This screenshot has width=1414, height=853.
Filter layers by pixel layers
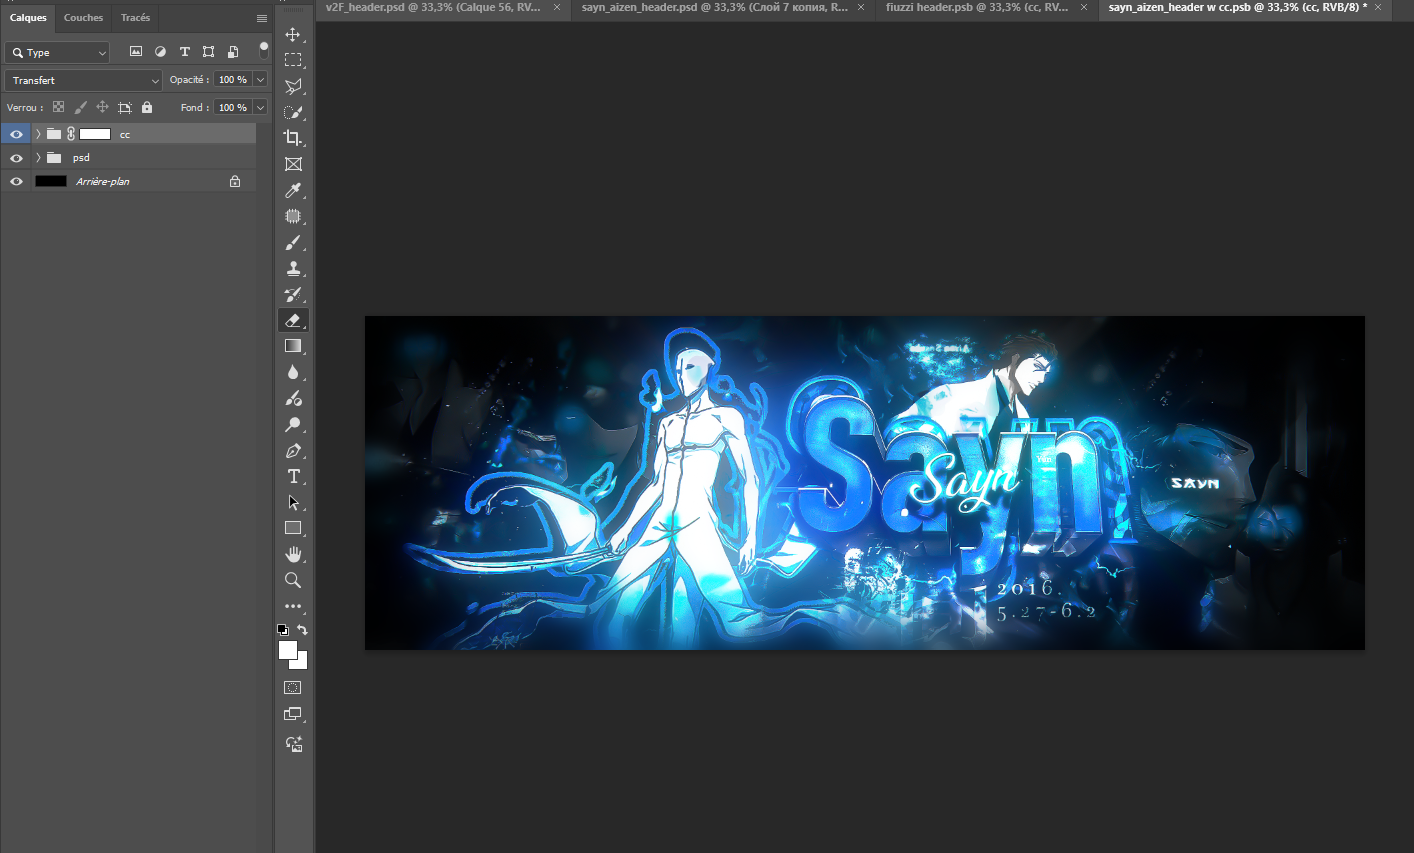click(x=136, y=52)
